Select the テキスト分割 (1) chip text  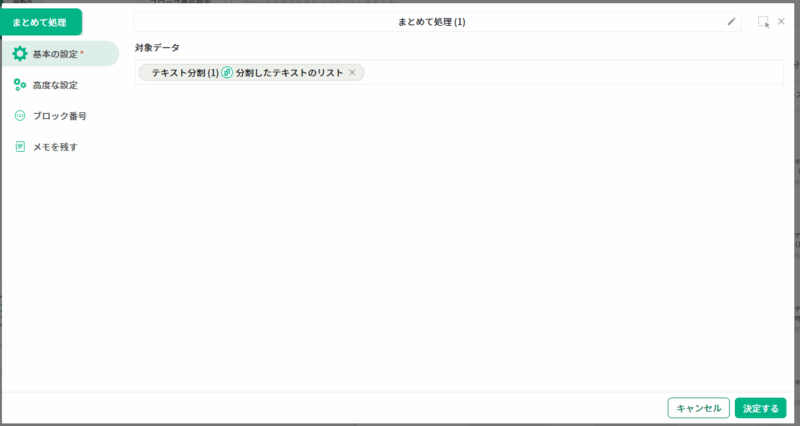184,73
